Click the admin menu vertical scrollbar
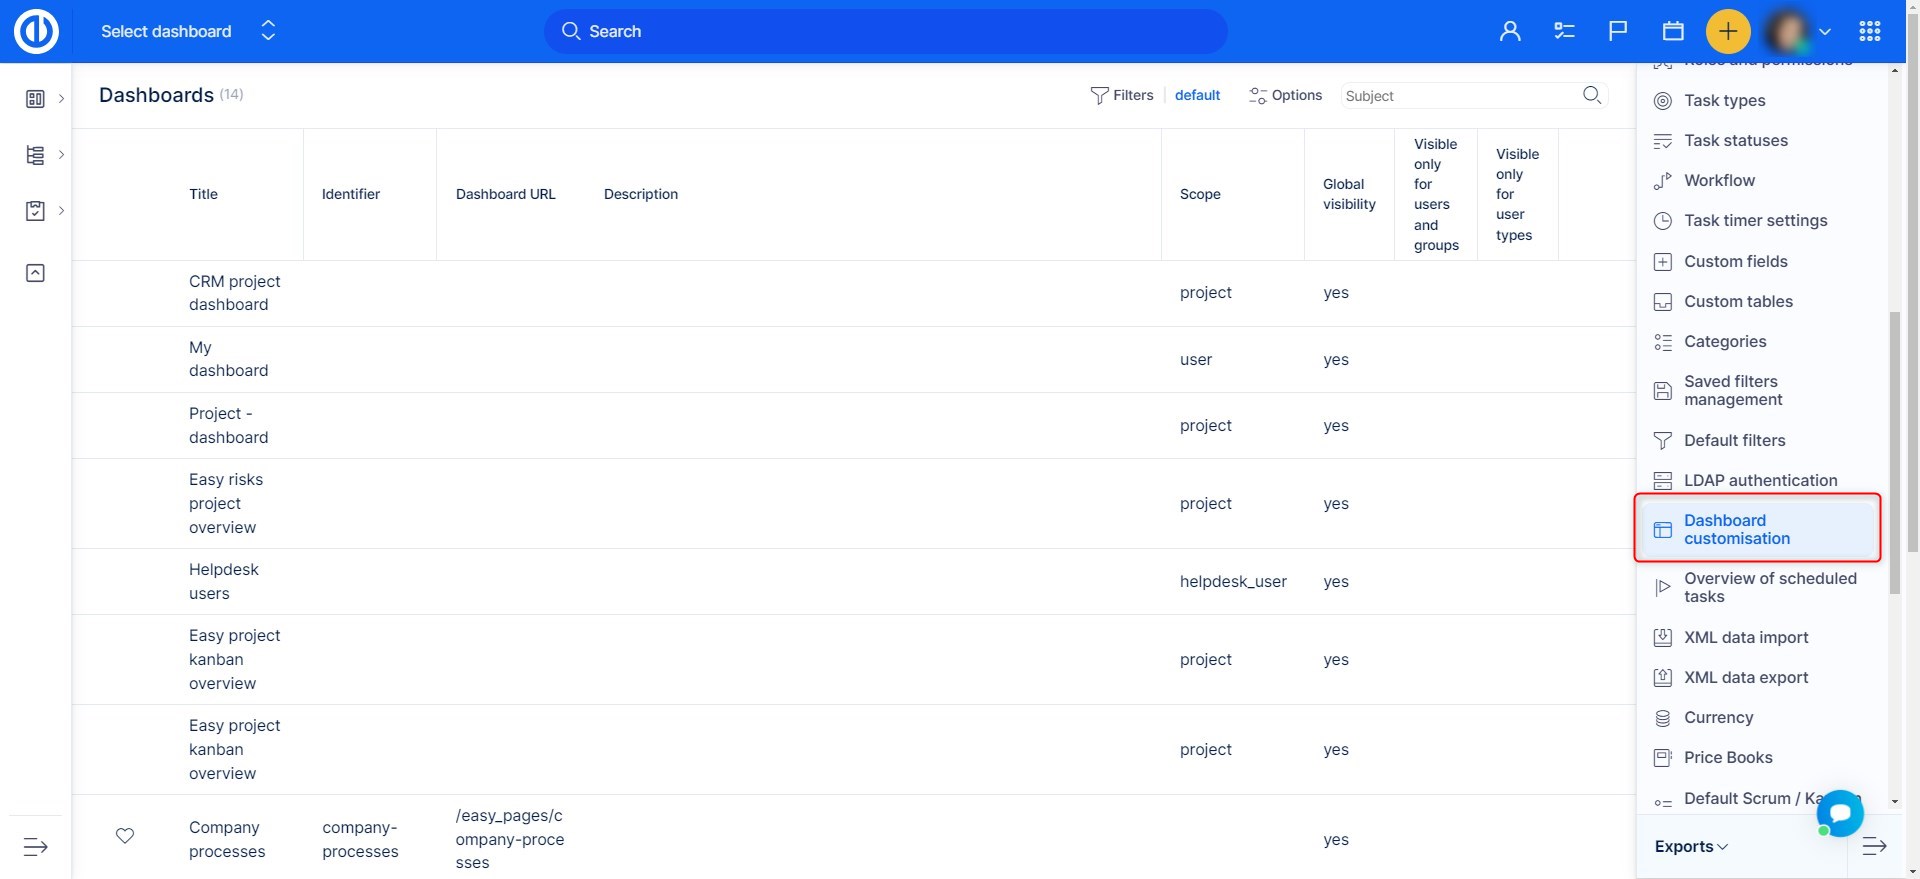This screenshot has width=1920, height=879. tap(1894, 452)
